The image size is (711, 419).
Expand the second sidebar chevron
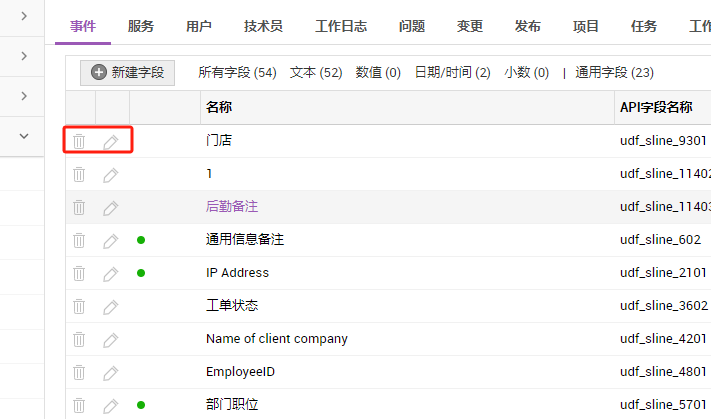click(23, 57)
